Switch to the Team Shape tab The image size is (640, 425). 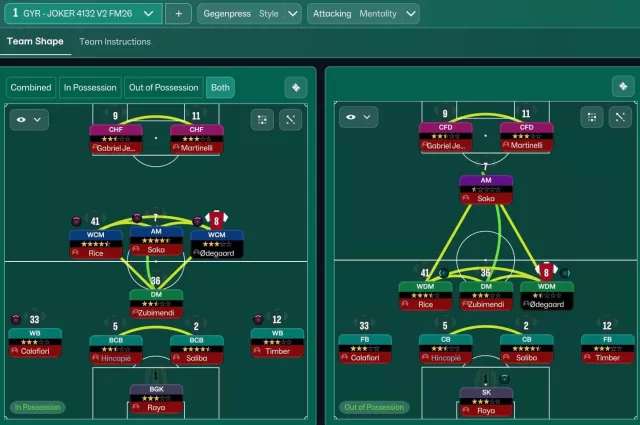pos(35,41)
